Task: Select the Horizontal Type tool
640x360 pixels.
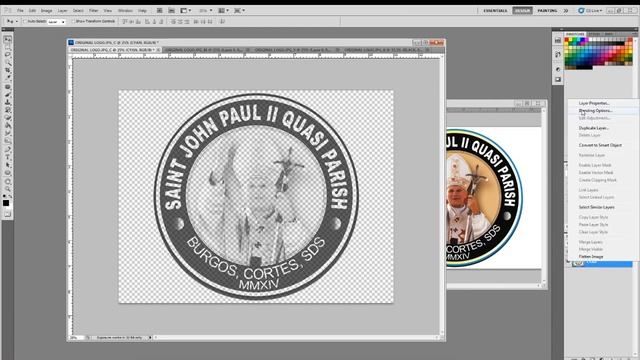Action: tap(7, 157)
